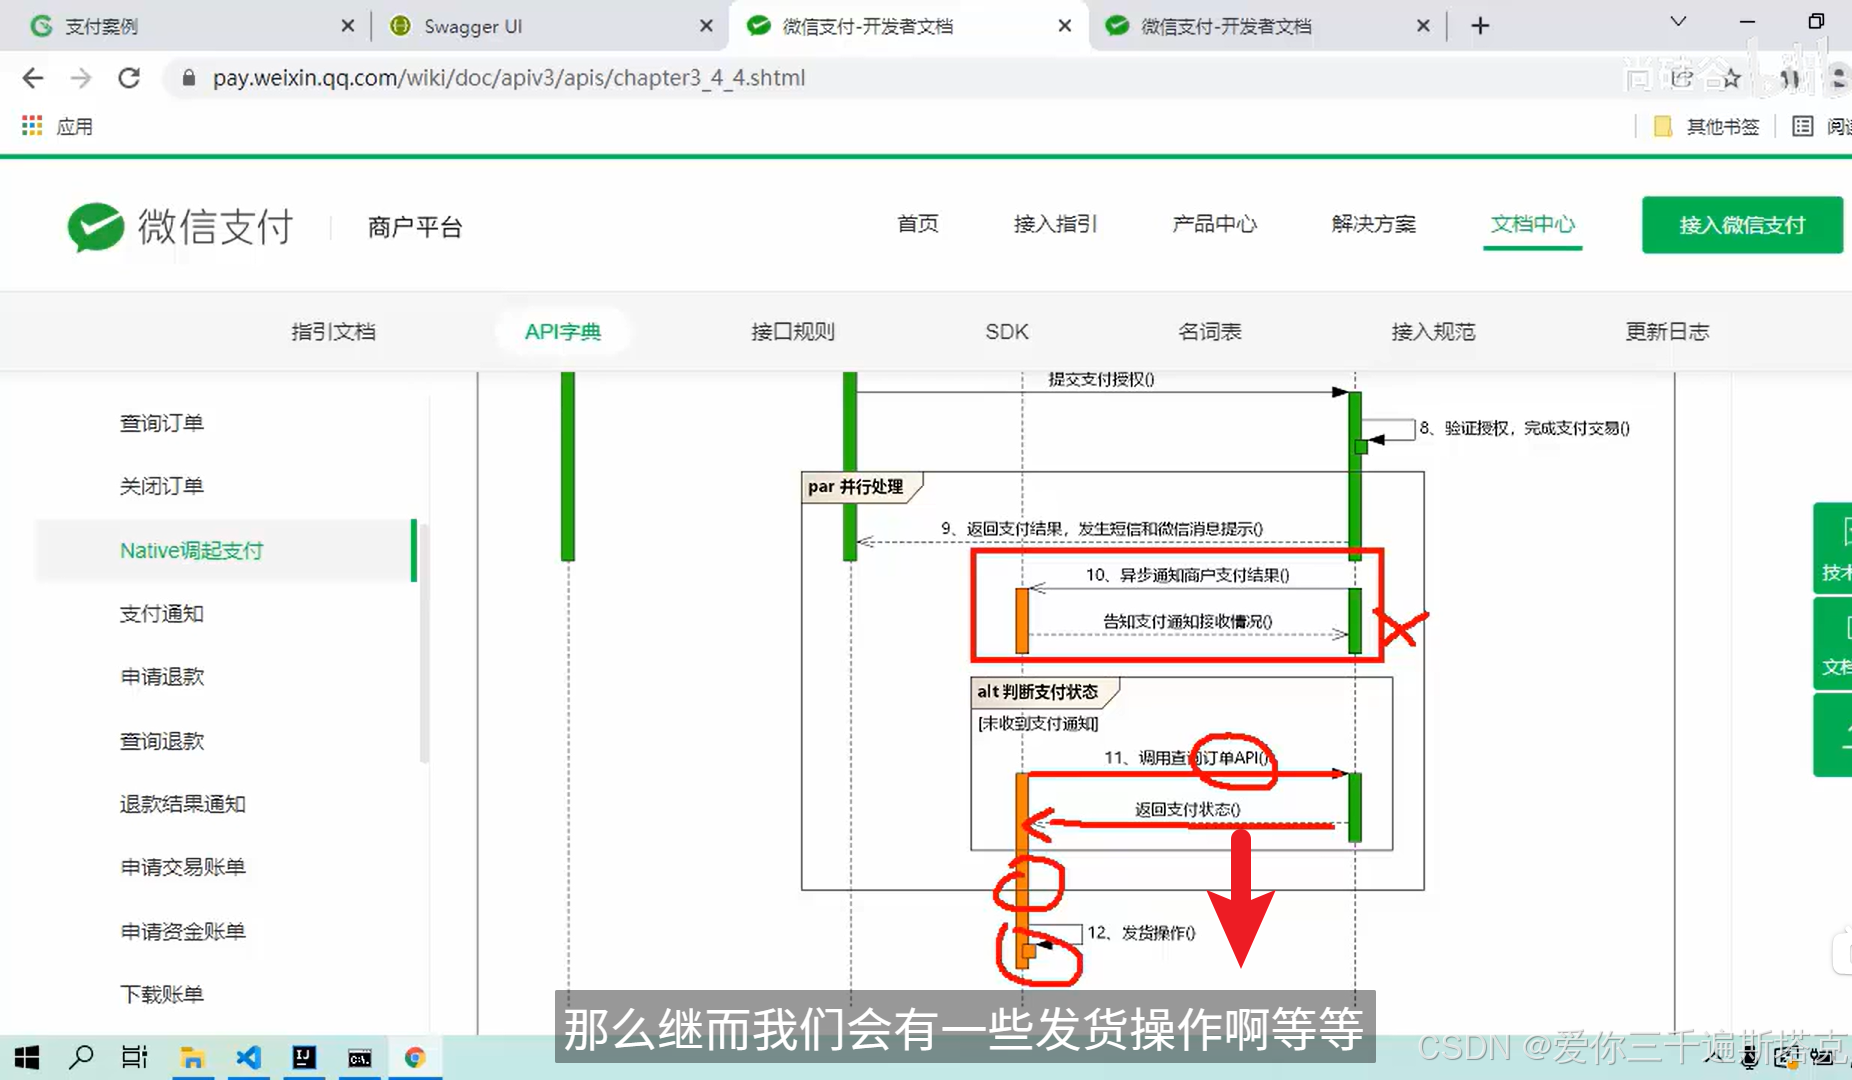Image resolution: width=1852 pixels, height=1080 pixels.
Task: Open 申请交易账单 in the sidebar
Action: [183, 867]
